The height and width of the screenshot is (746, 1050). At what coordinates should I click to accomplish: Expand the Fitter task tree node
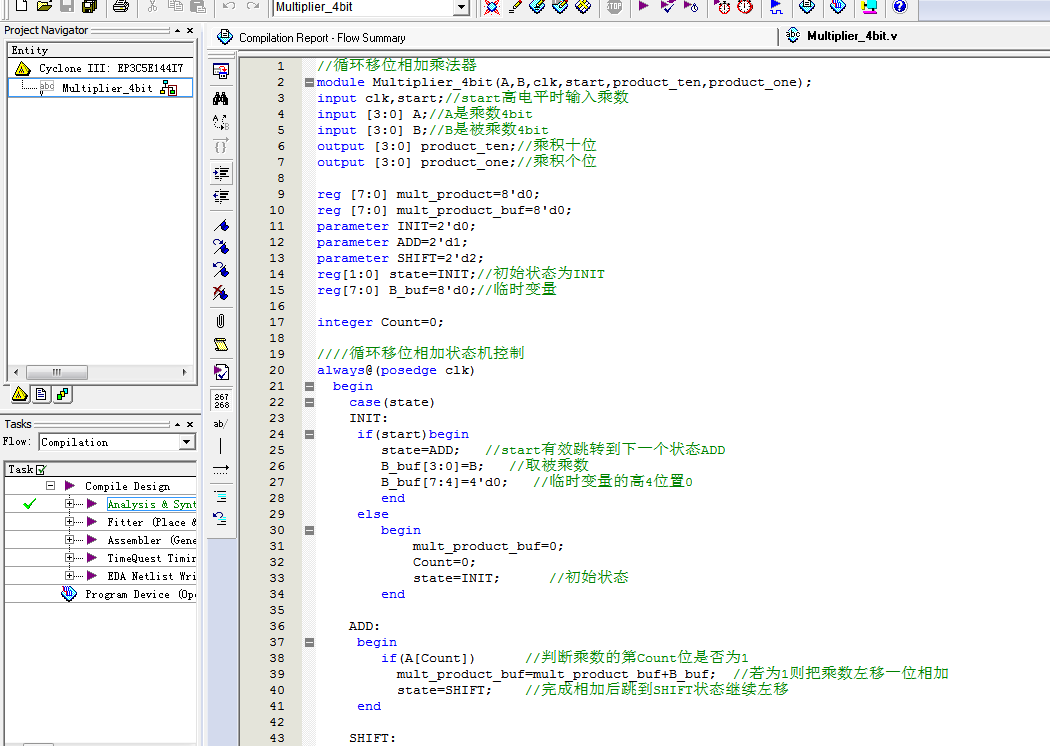[70, 522]
